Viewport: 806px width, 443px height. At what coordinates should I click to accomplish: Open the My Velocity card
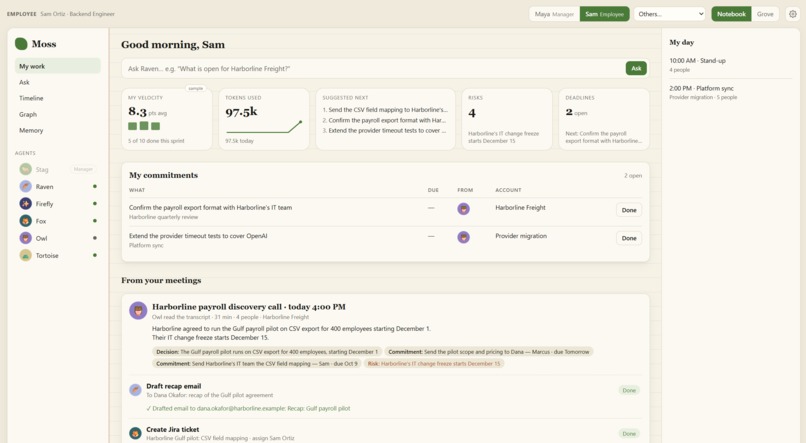[167, 119]
